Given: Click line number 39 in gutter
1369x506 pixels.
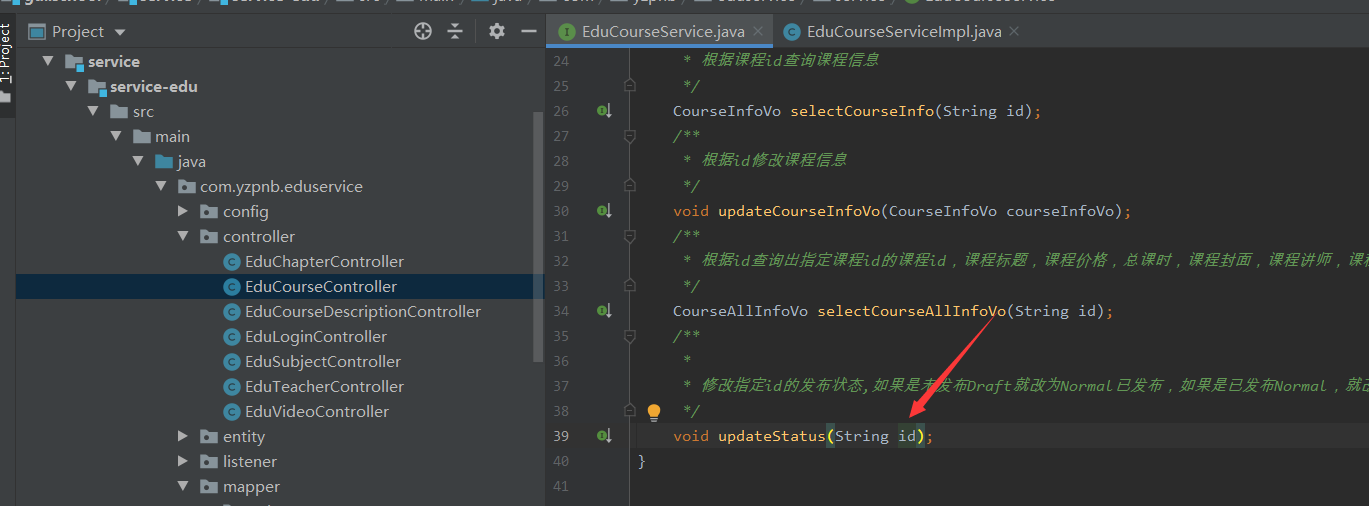Looking at the screenshot, I should [x=560, y=436].
